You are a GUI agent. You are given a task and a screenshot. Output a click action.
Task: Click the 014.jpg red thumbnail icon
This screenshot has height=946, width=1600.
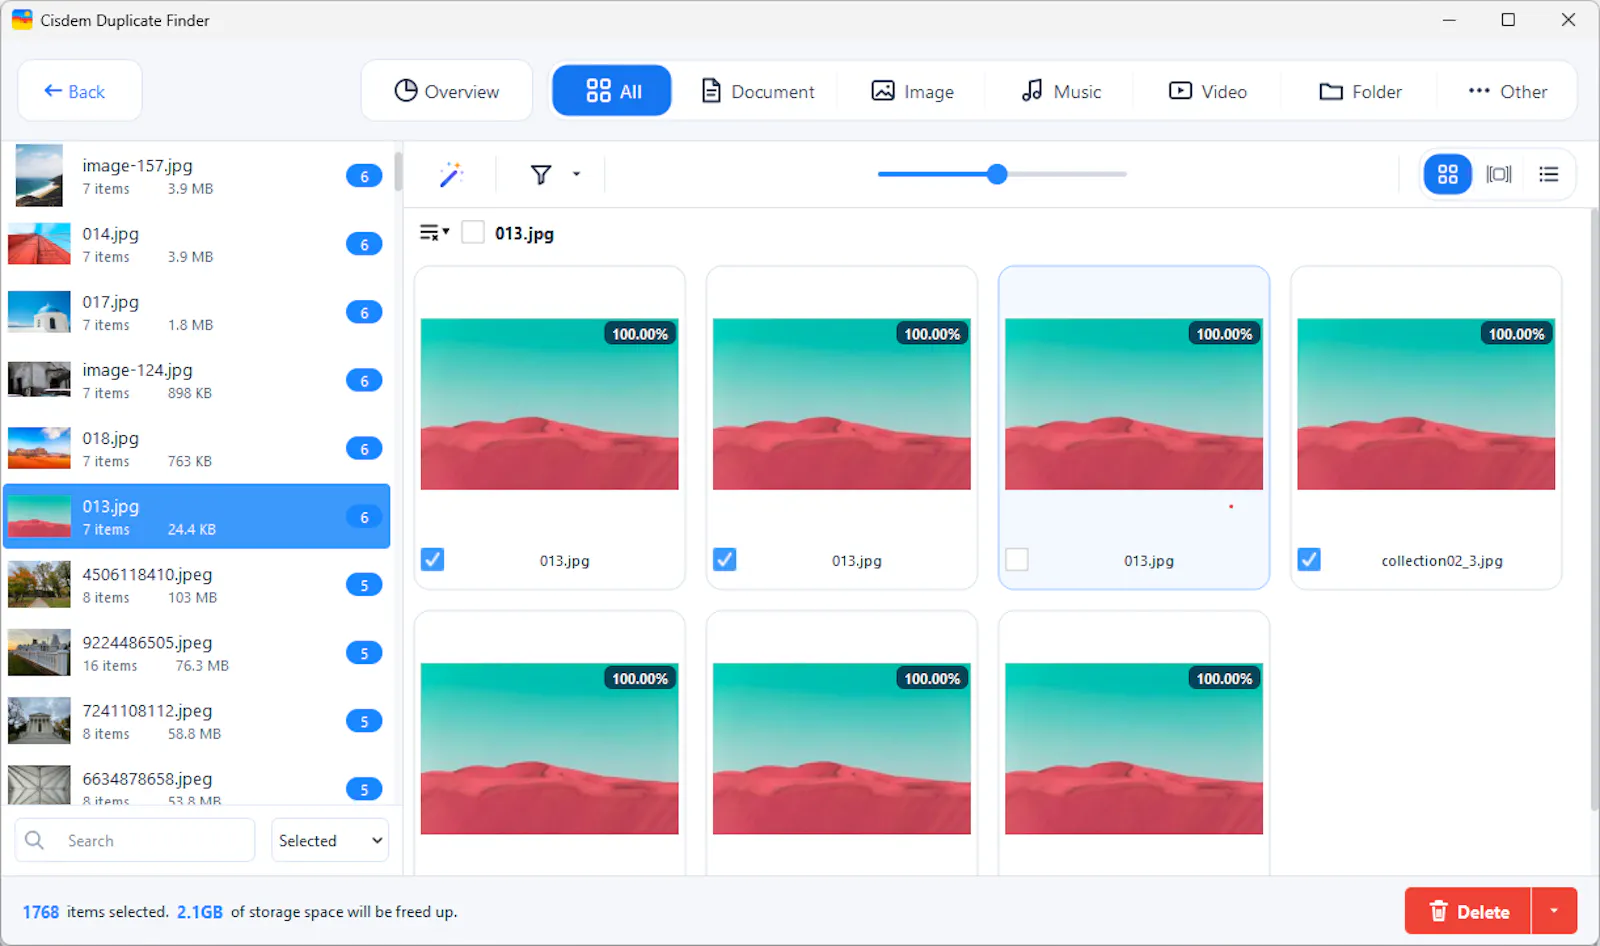pyautogui.click(x=39, y=244)
